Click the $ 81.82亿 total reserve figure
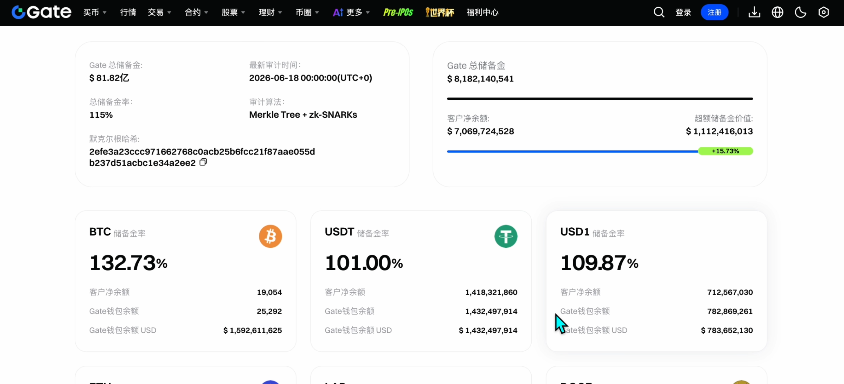Image resolution: width=844 pixels, height=384 pixels. click(109, 78)
